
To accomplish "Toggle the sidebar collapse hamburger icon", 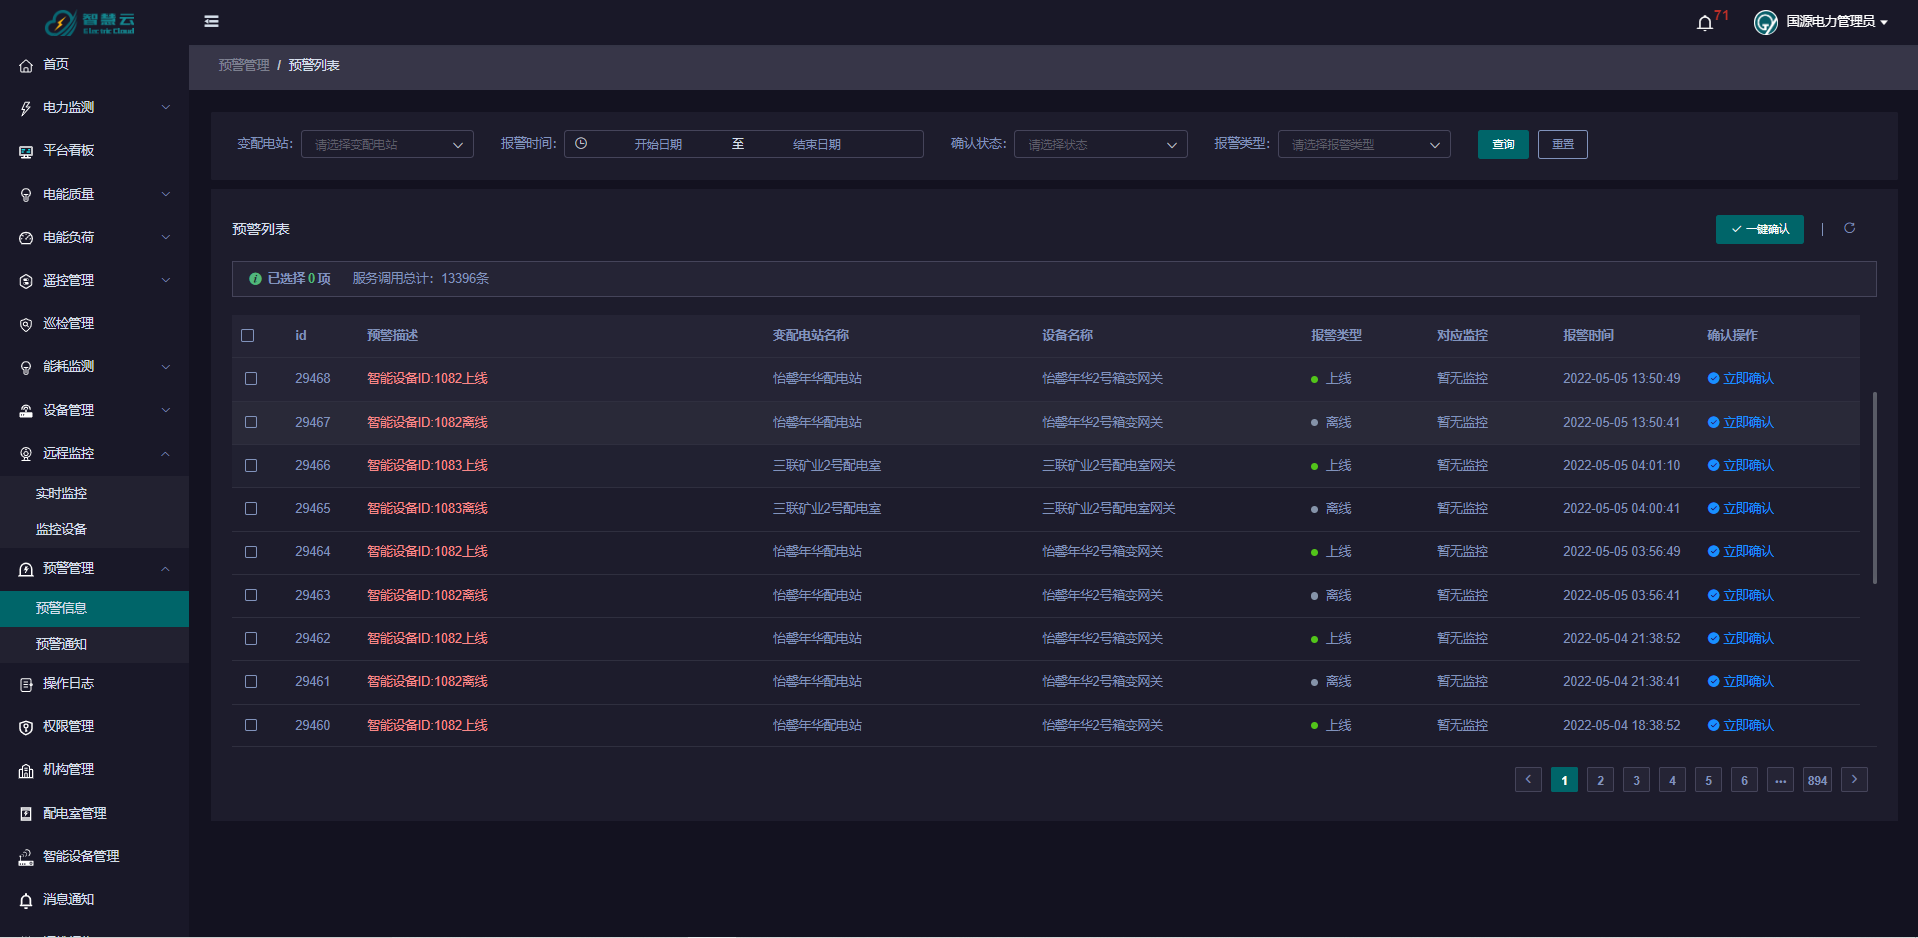I will (211, 21).
